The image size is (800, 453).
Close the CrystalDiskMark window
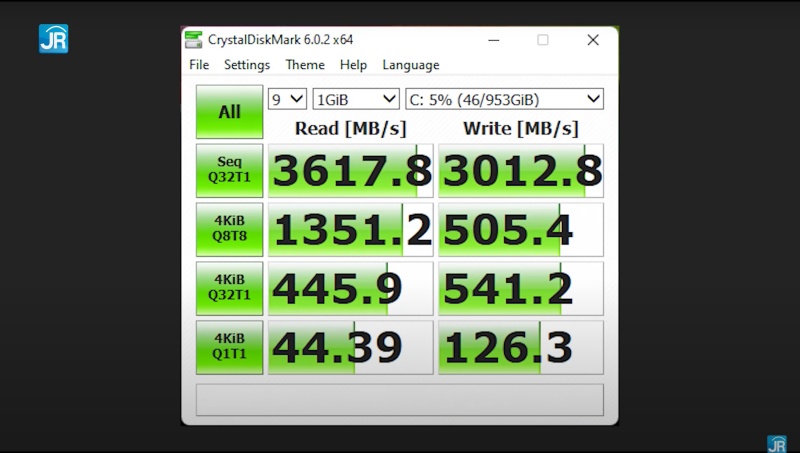(x=593, y=40)
